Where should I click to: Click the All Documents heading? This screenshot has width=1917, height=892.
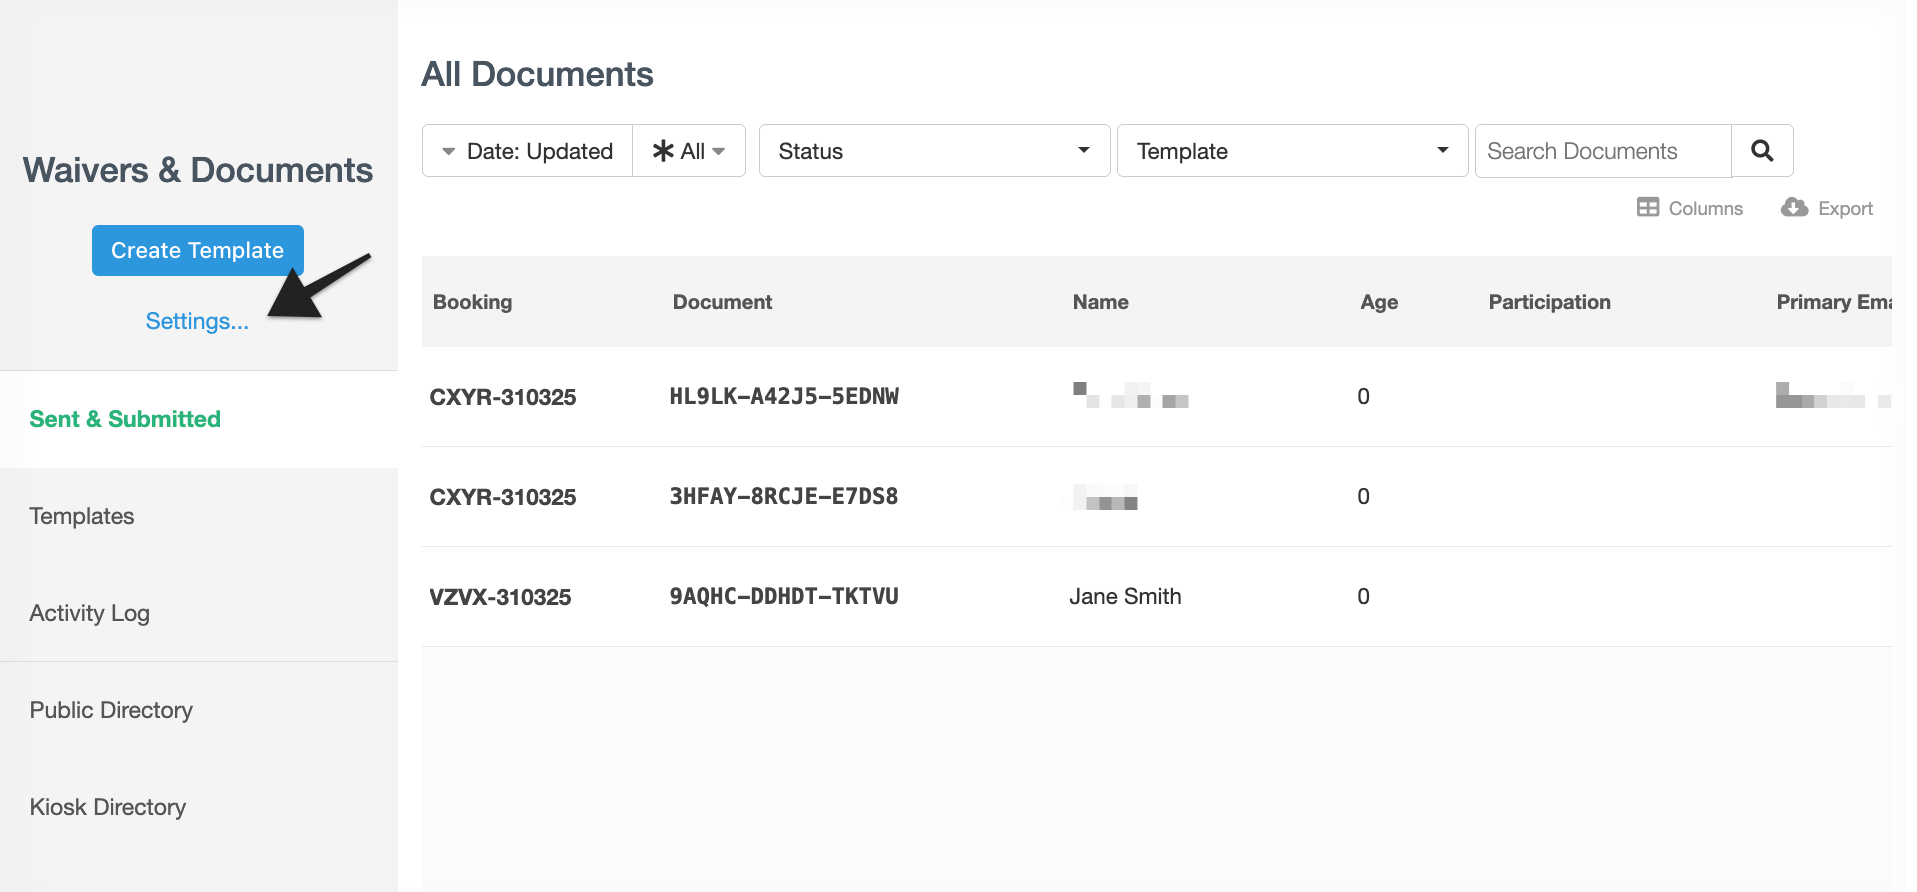click(x=537, y=74)
